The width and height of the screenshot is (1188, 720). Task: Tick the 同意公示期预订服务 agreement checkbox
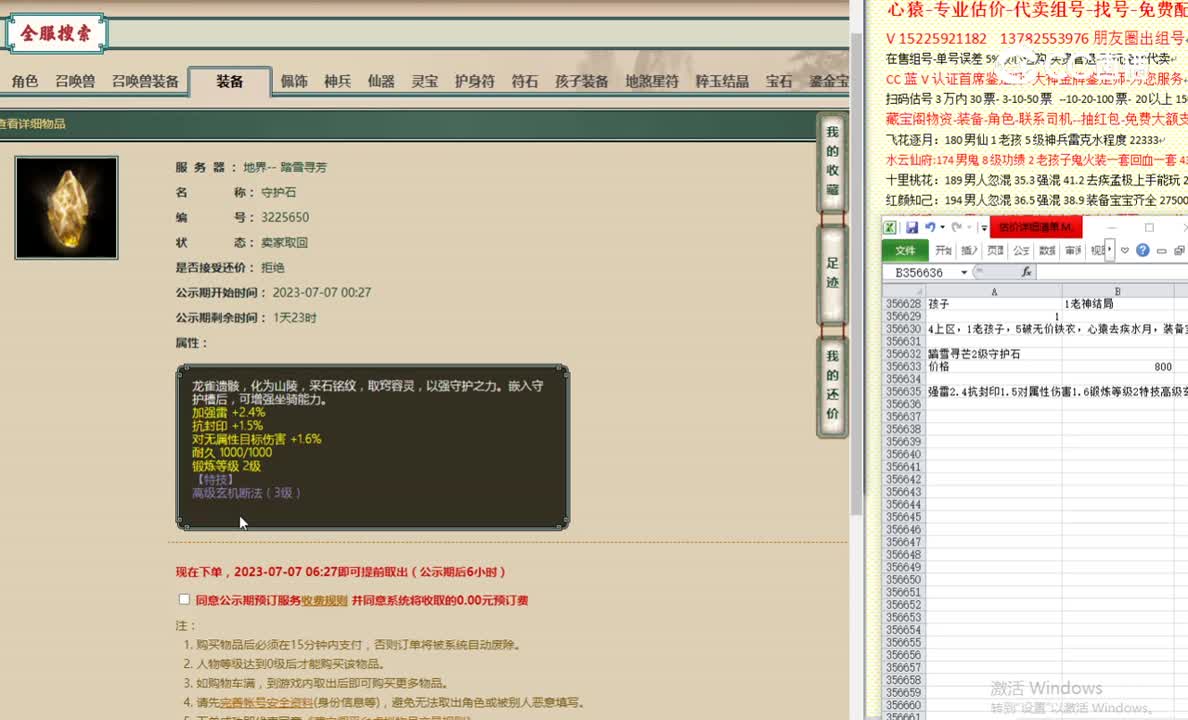point(184,599)
